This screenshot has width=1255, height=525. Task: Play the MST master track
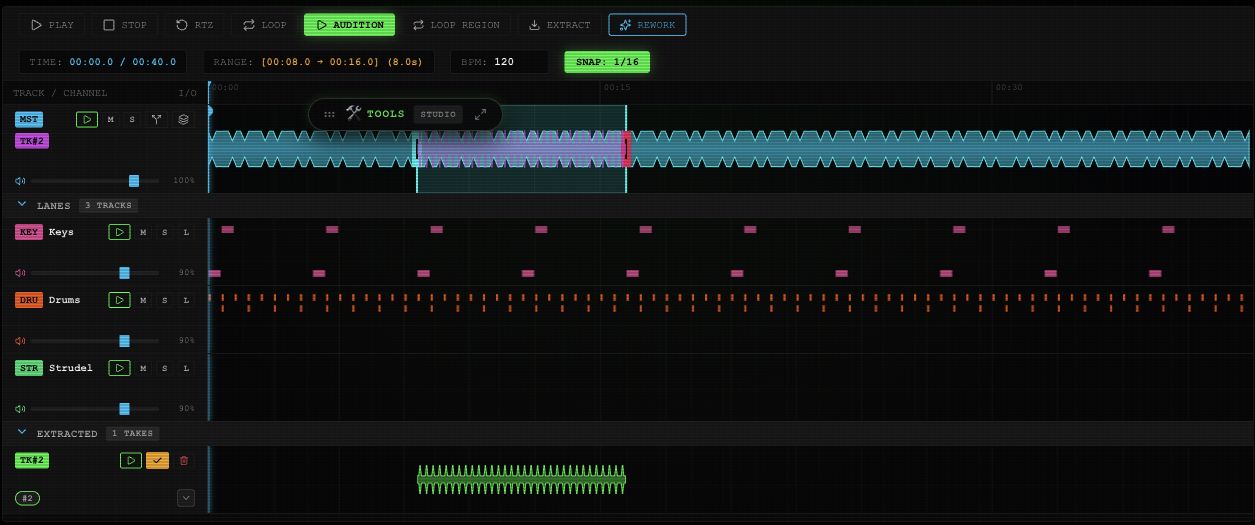tap(87, 119)
